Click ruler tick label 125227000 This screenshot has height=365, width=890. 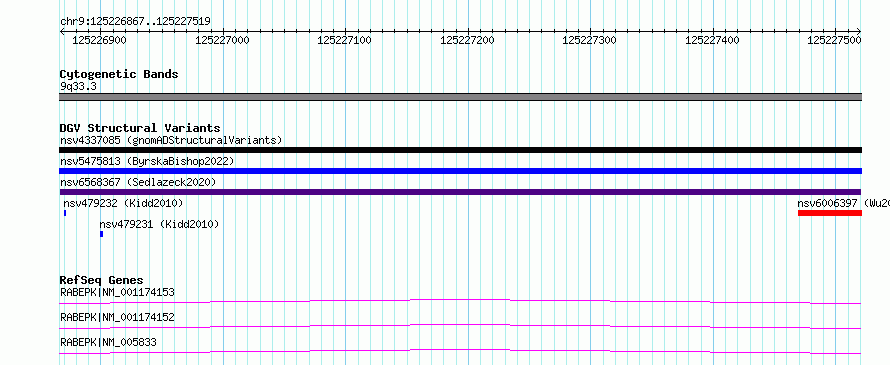pos(222,40)
